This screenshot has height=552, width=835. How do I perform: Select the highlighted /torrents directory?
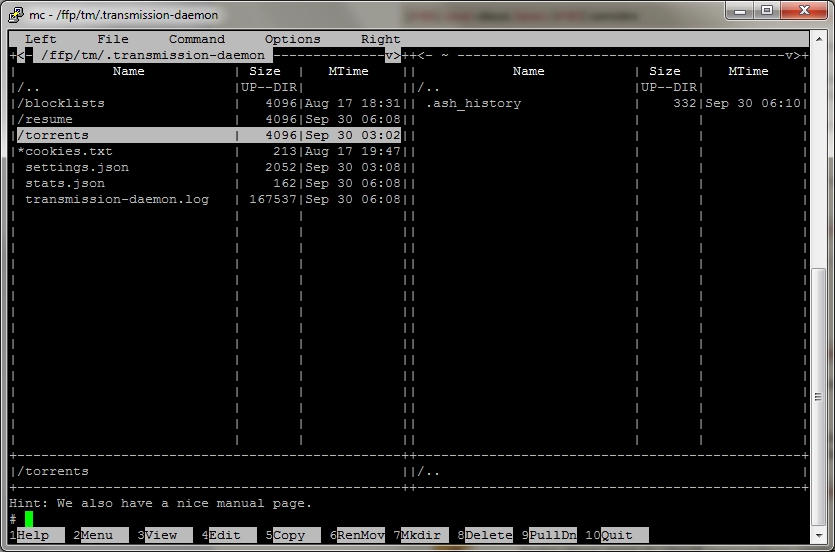click(x=209, y=135)
